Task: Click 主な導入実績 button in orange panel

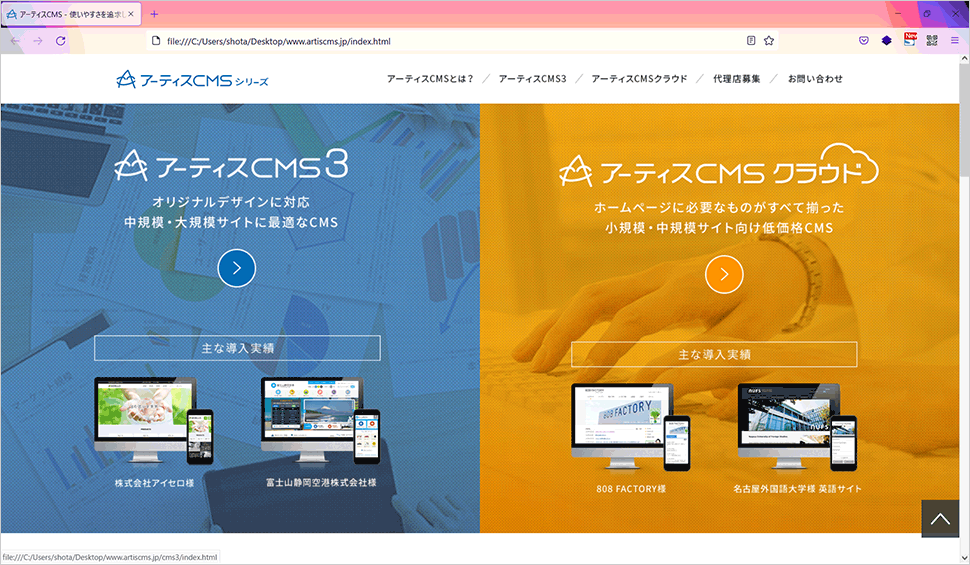Action: [x=715, y=354]
